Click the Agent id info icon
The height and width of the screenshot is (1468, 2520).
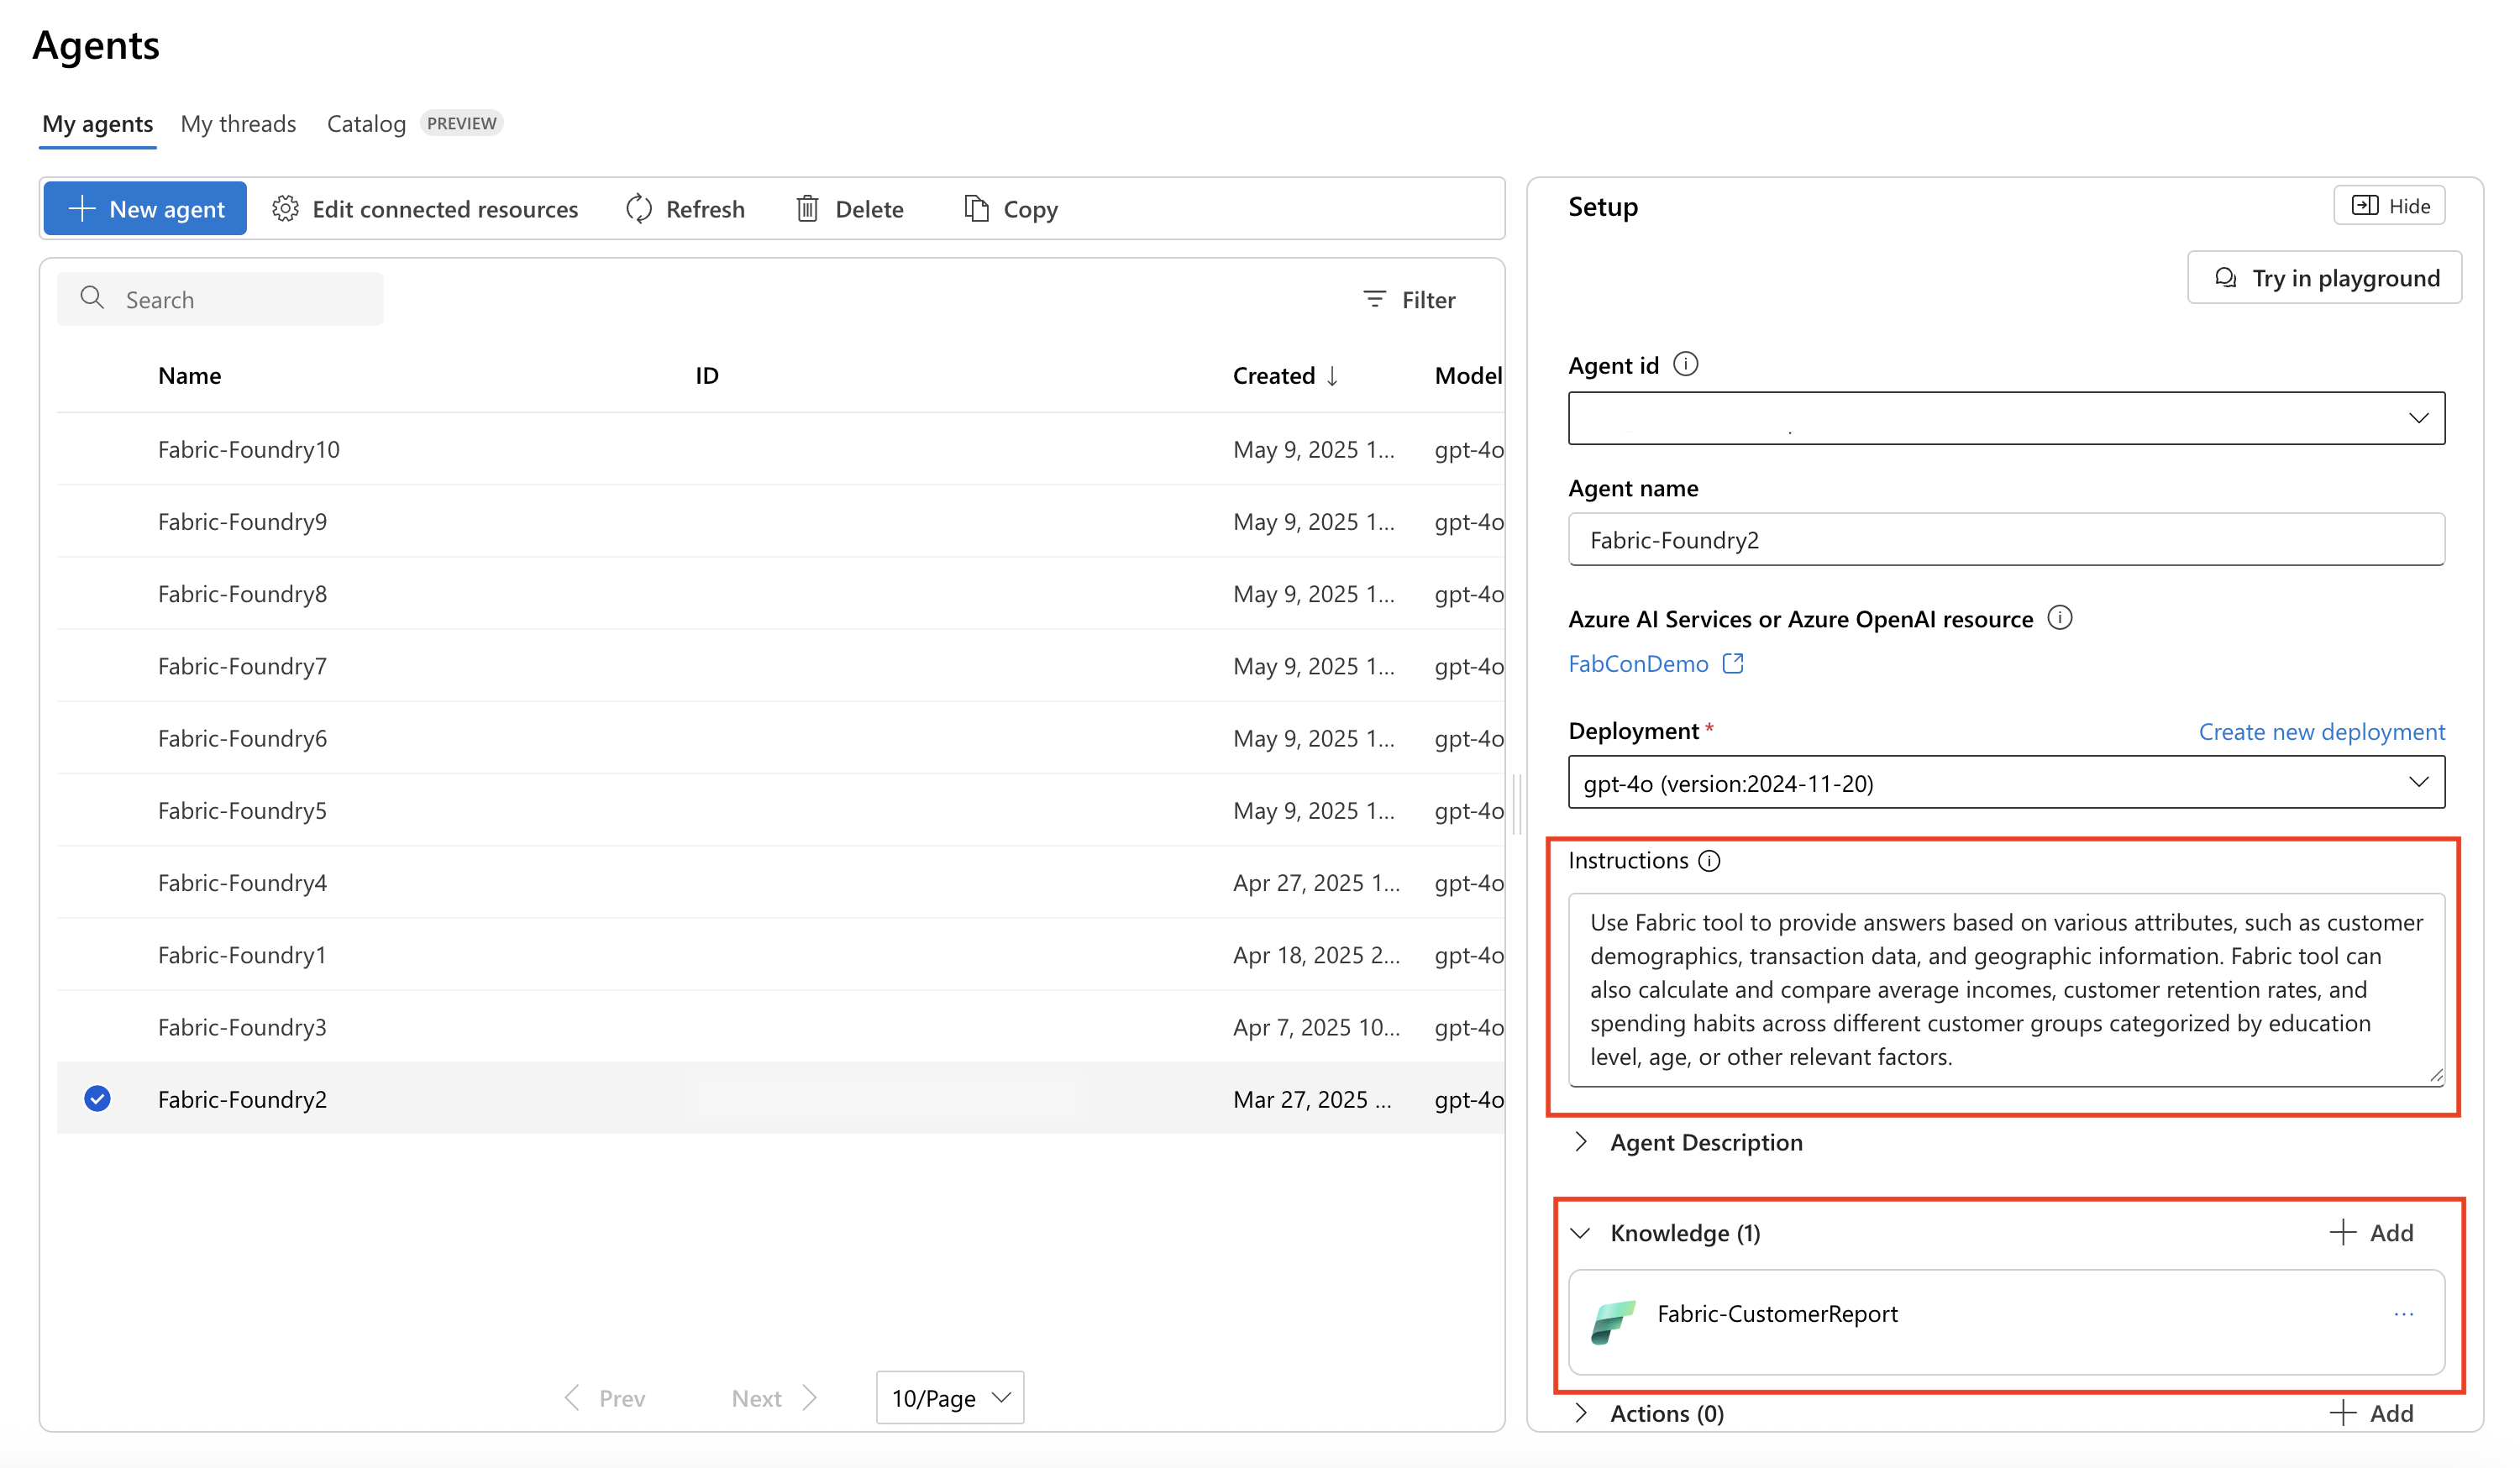(1685, 365)
